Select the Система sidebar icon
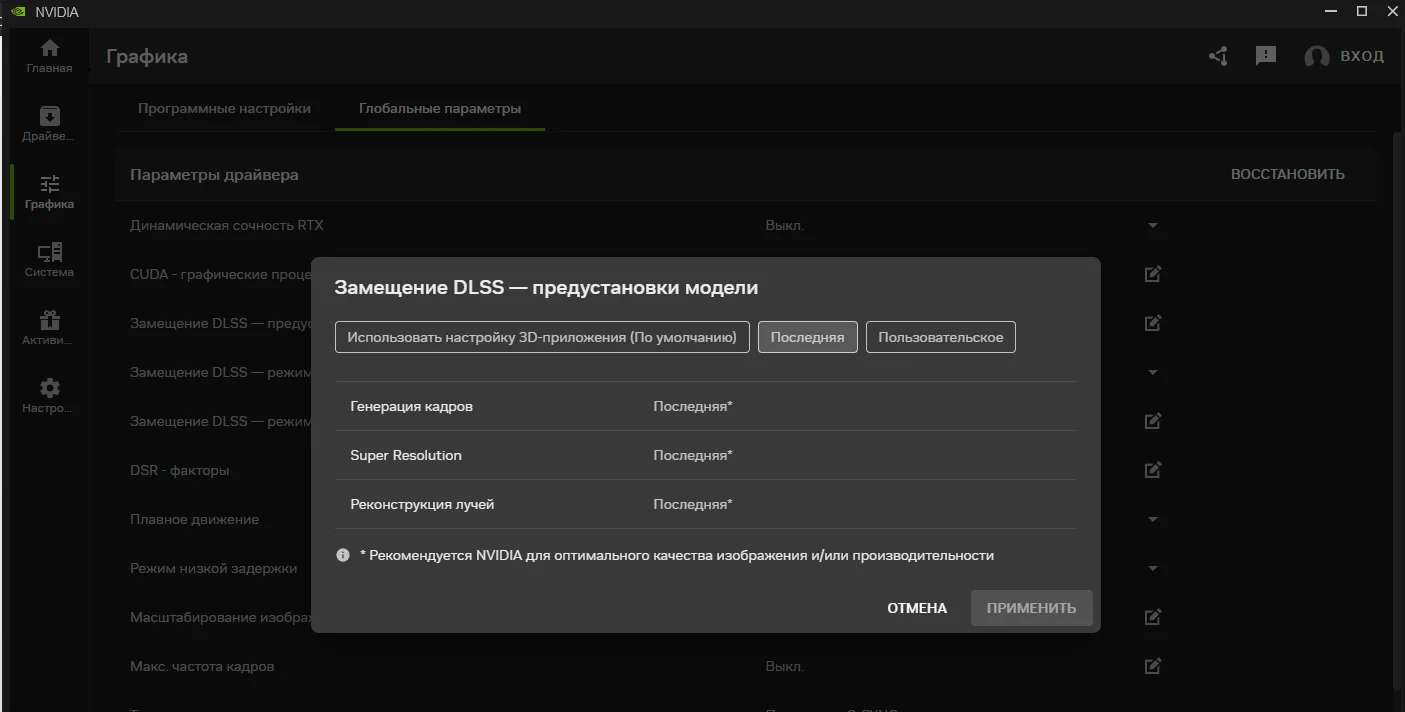The height and width of the screenshot is (712, 1405). tap(49, 260)
